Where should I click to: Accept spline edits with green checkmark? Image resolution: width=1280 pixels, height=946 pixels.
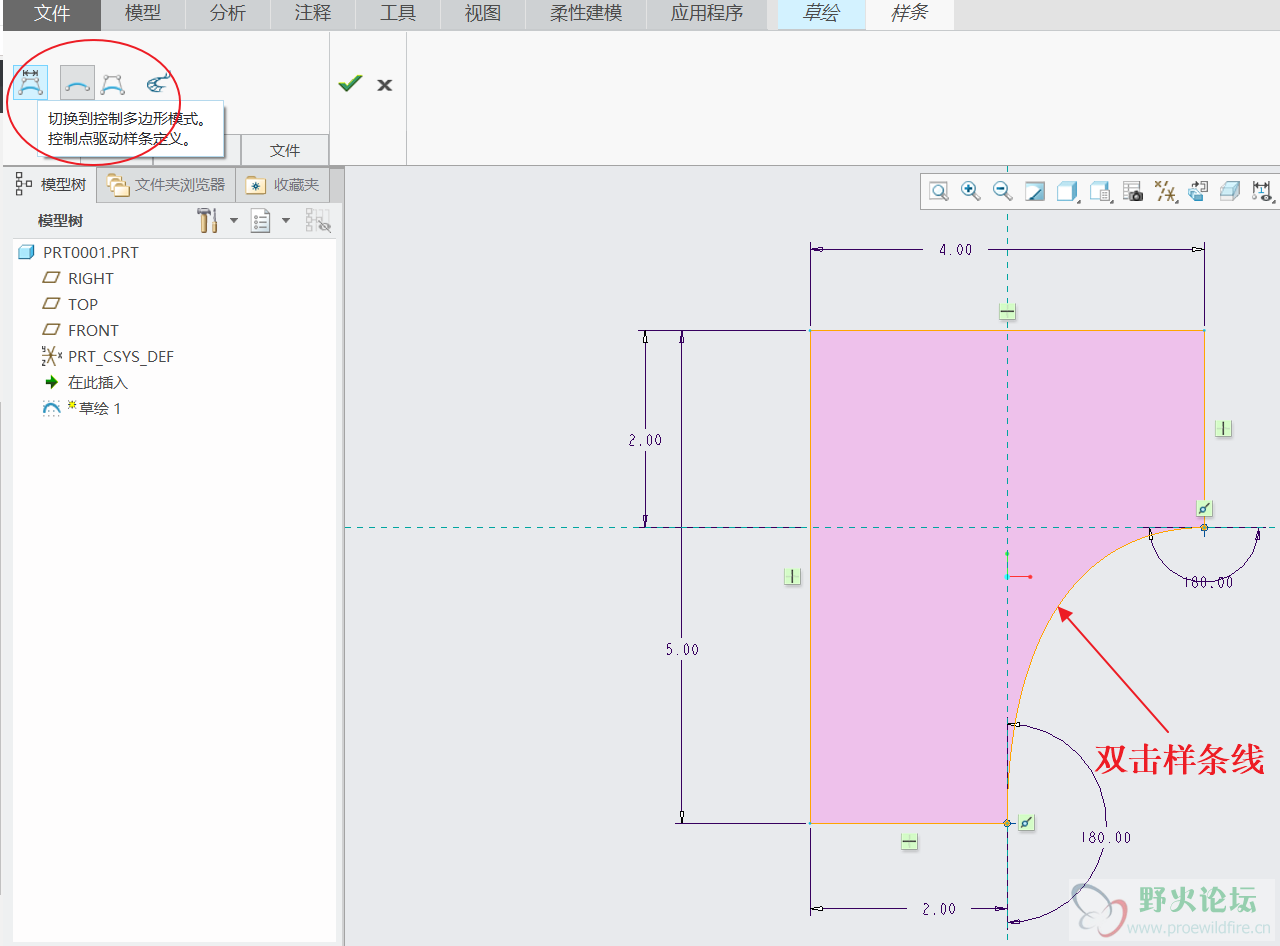pos(350,84)
